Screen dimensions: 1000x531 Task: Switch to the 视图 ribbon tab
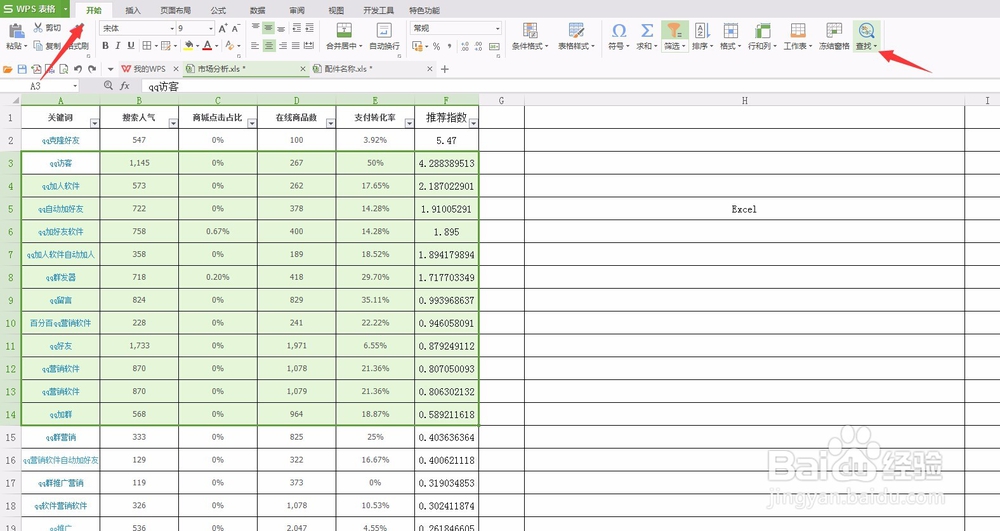pyautogui.click(x=336, y=10)
